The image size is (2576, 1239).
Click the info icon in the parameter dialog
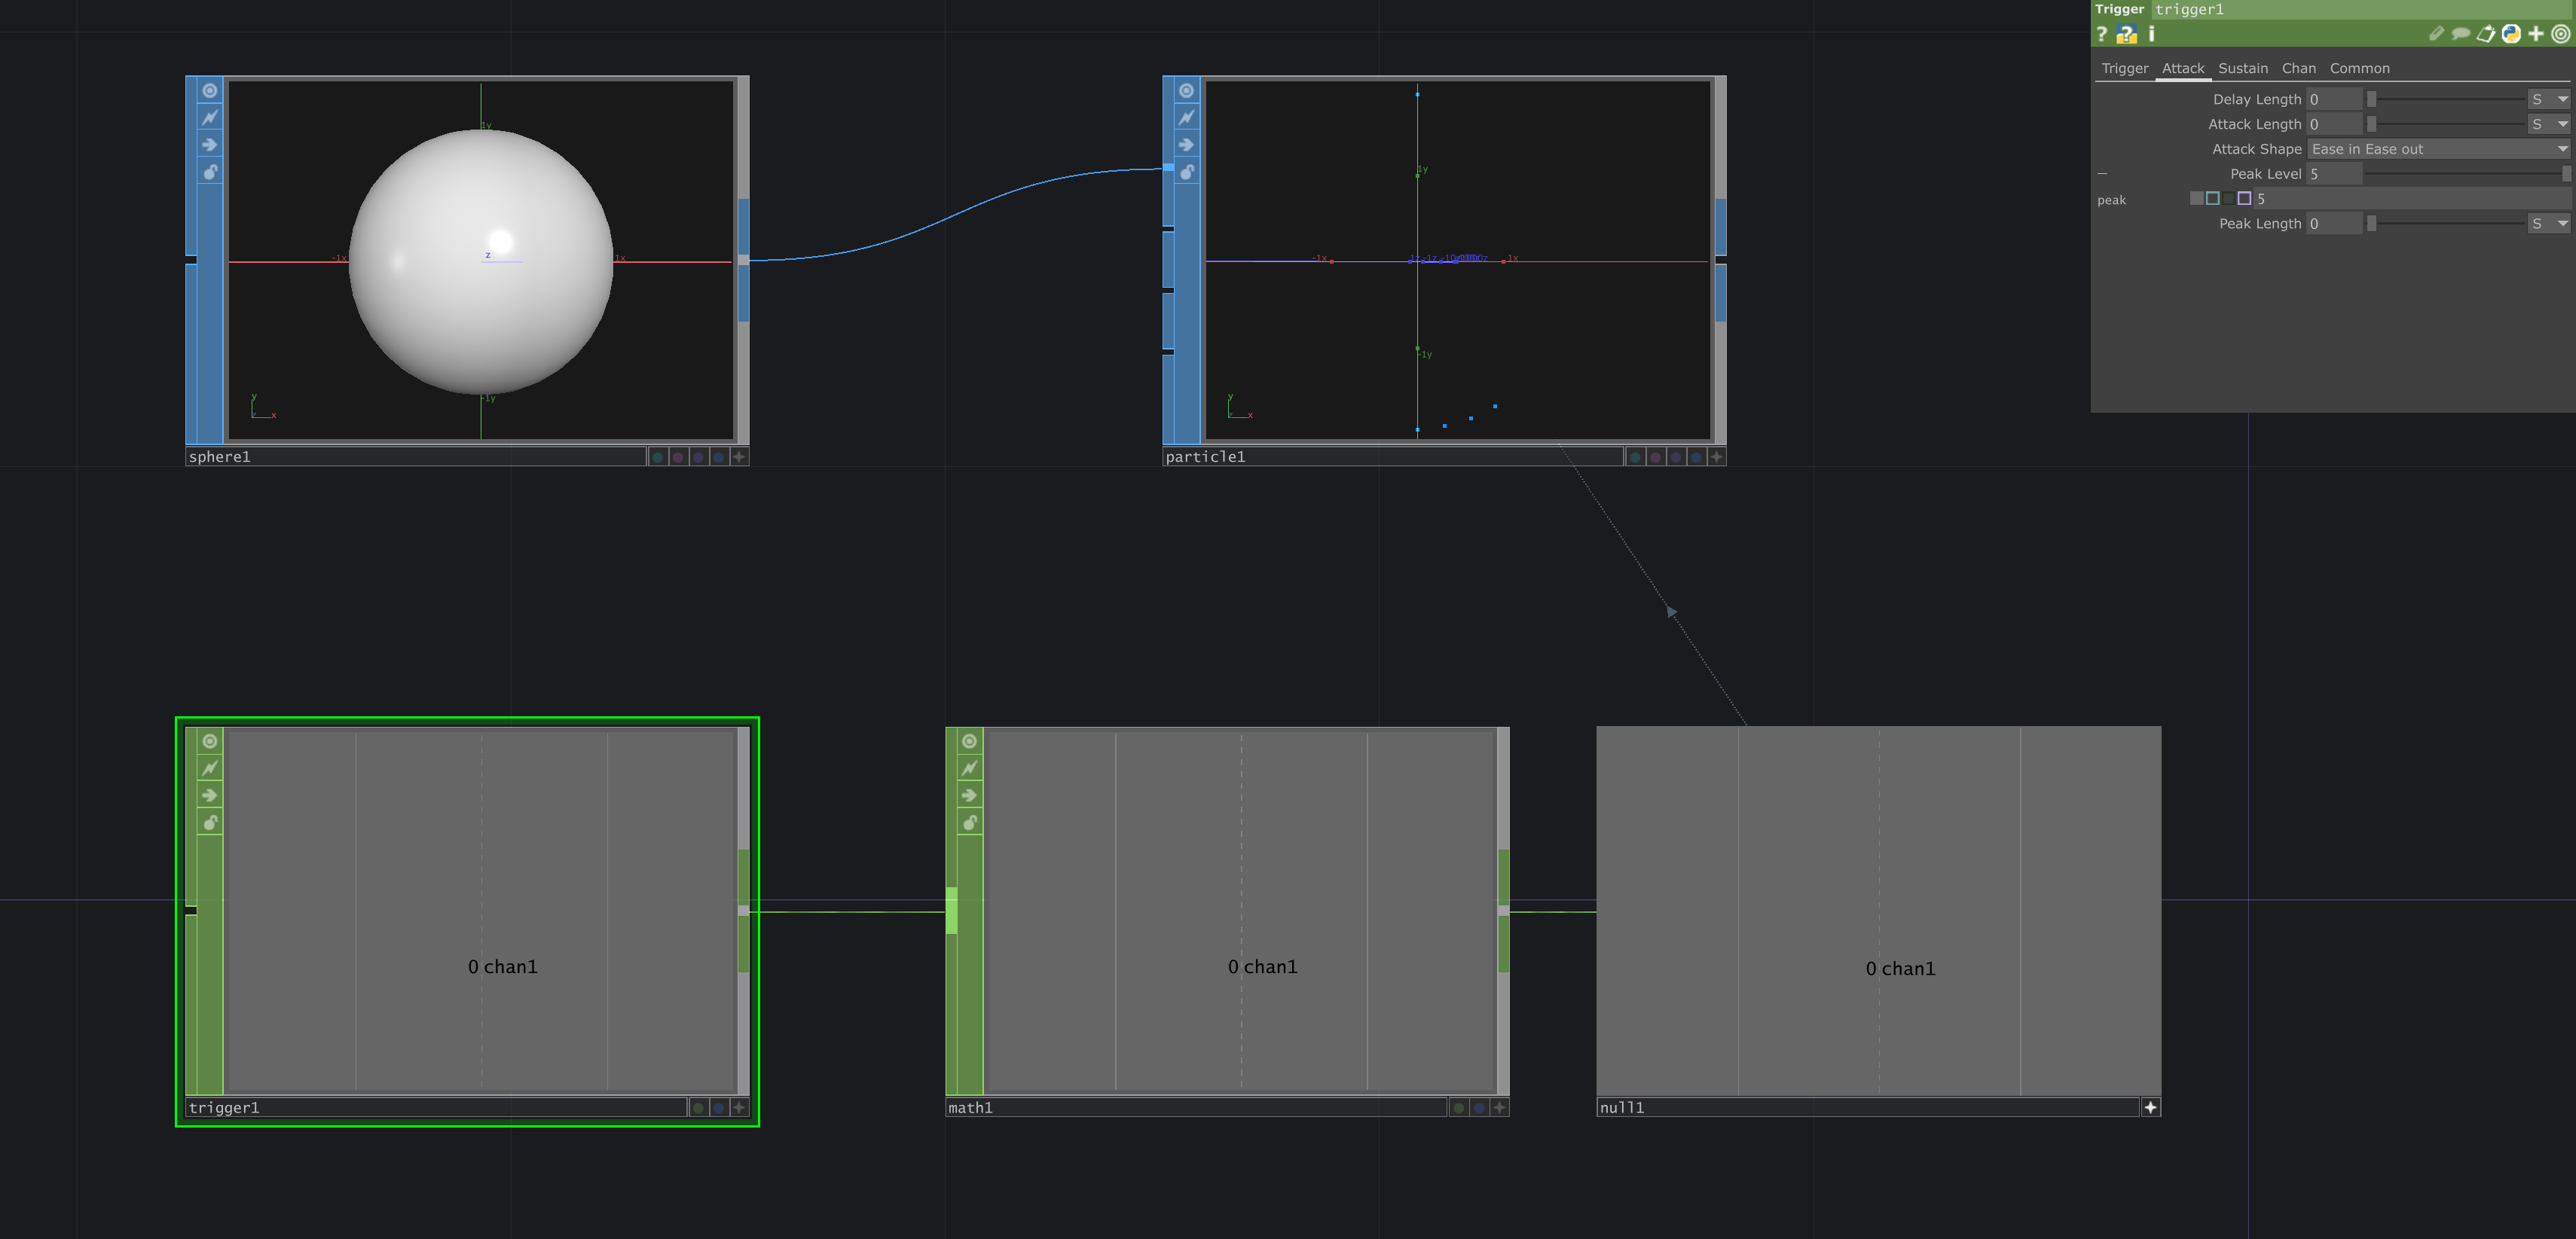[x=2153, y=35]
